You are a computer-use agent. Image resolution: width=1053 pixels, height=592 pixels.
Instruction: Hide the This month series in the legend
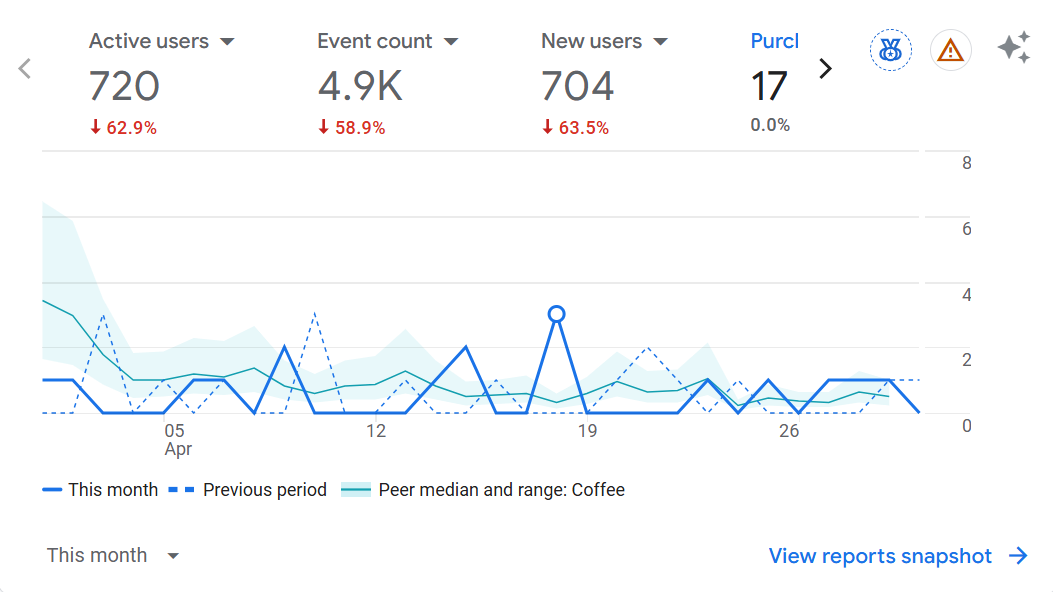click(102, 489)
